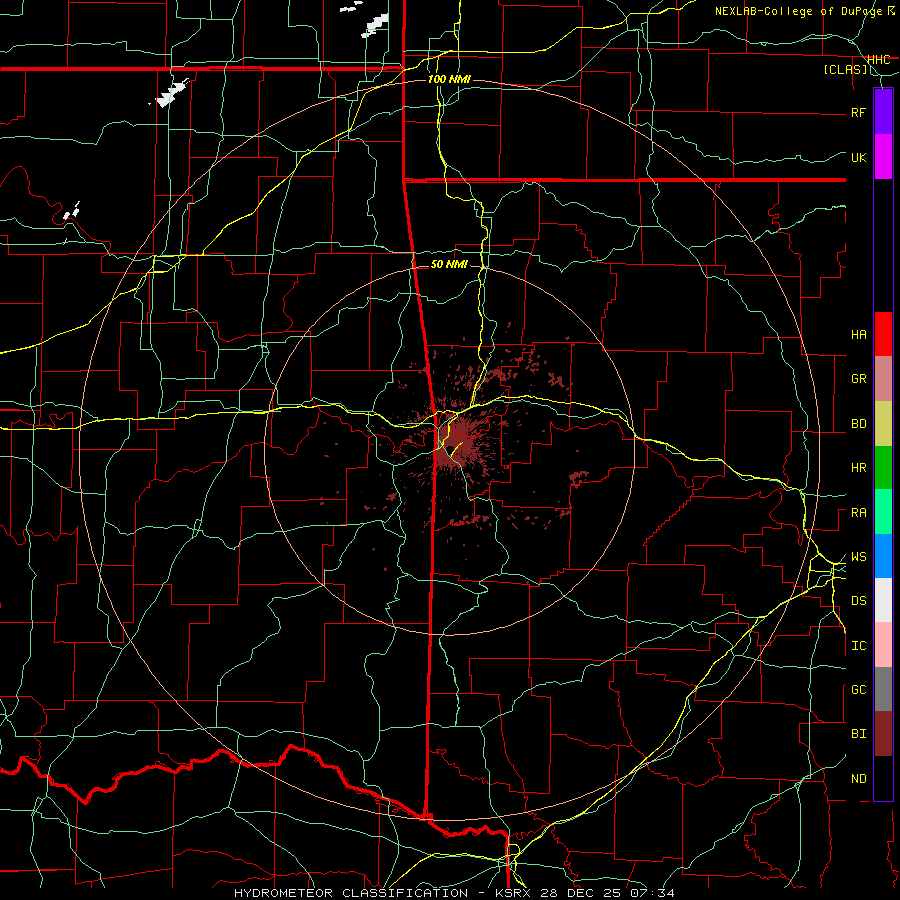Click the RA legend label
The image size is (900, 900).
pyautogui.click(x=859, y=513)
